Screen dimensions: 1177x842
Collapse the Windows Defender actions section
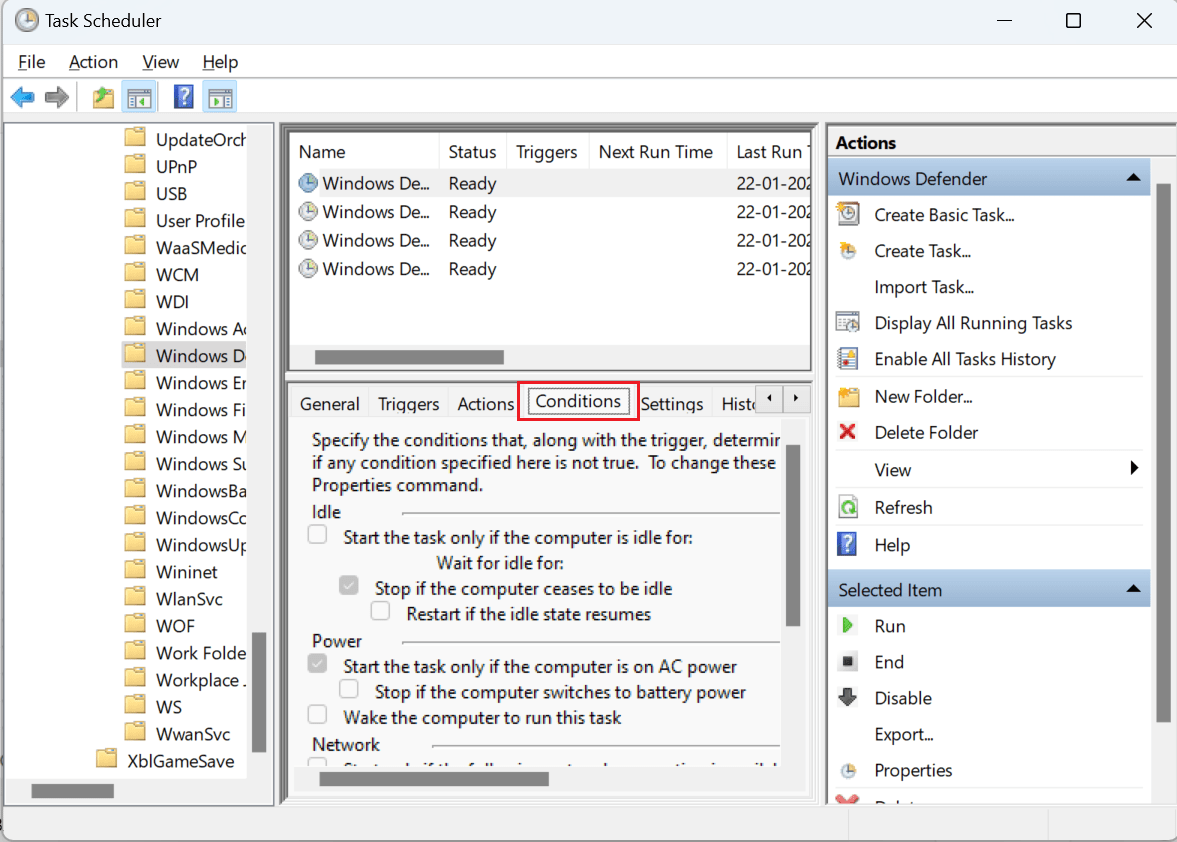coord(1133,176)
